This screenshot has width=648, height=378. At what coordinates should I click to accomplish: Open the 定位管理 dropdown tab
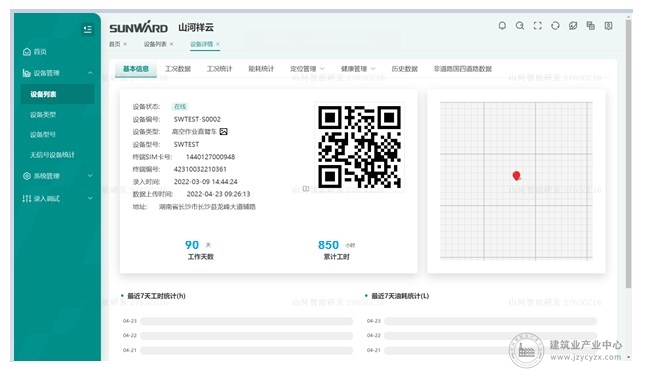click(x=307, y=69)
